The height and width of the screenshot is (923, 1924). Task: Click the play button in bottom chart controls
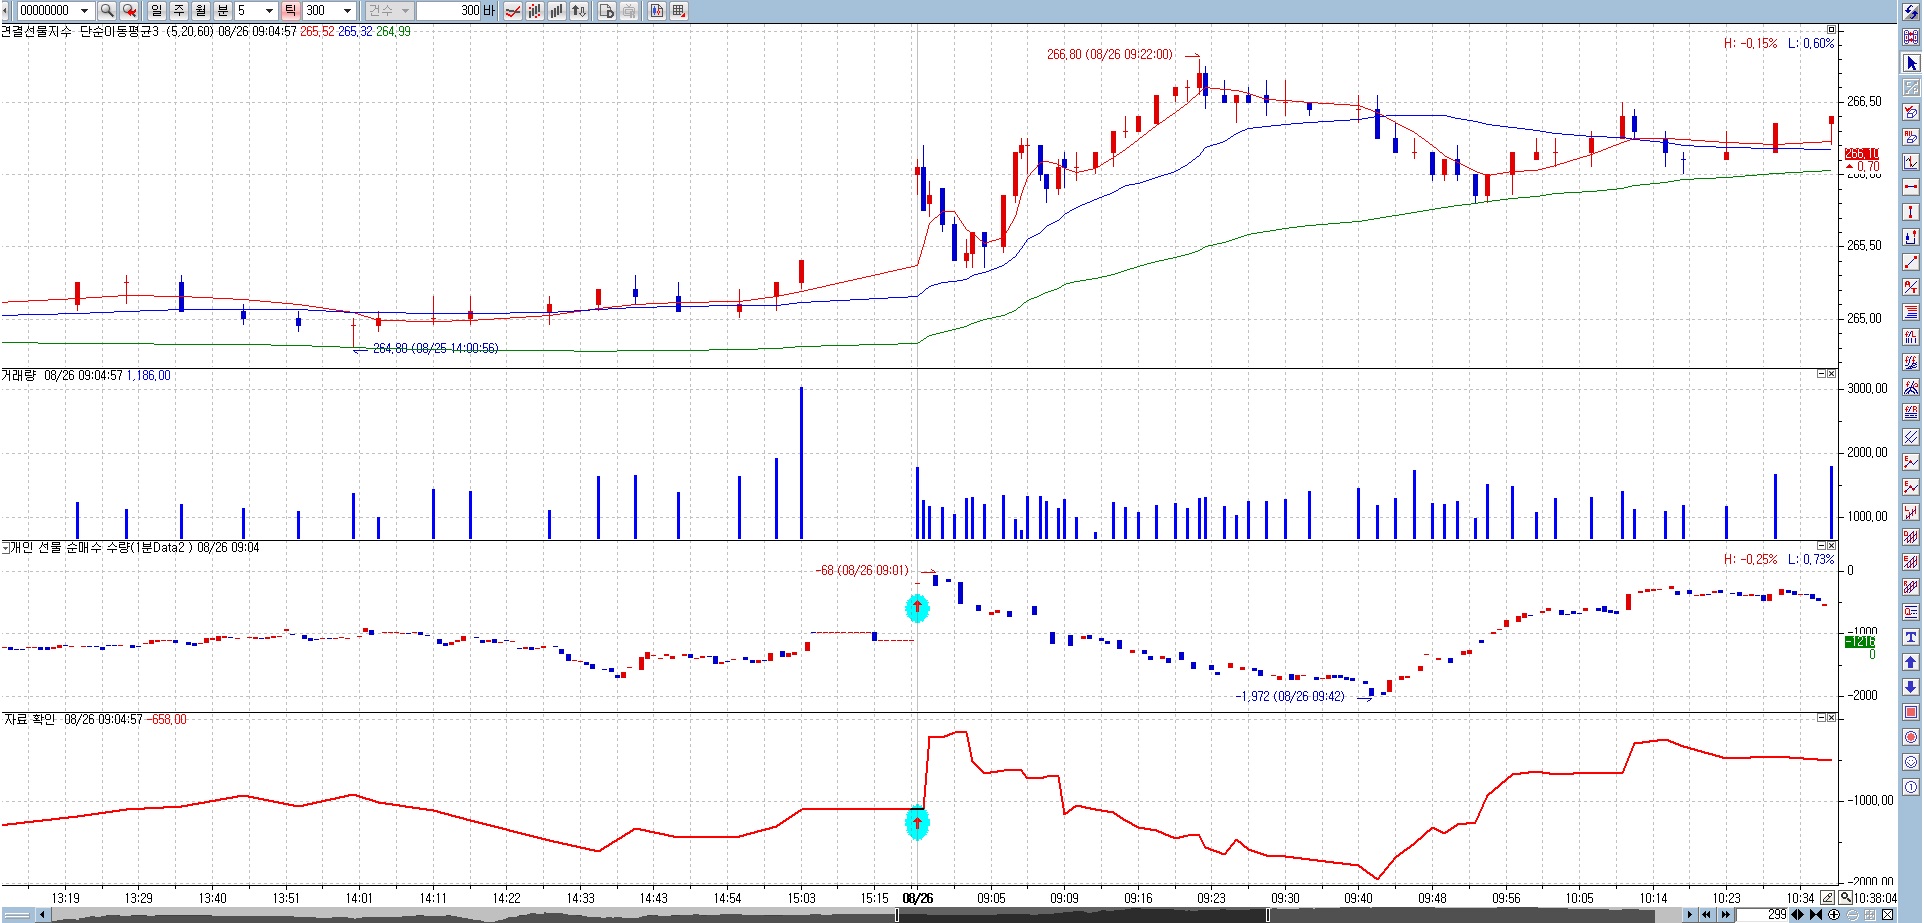(1691, 915)
